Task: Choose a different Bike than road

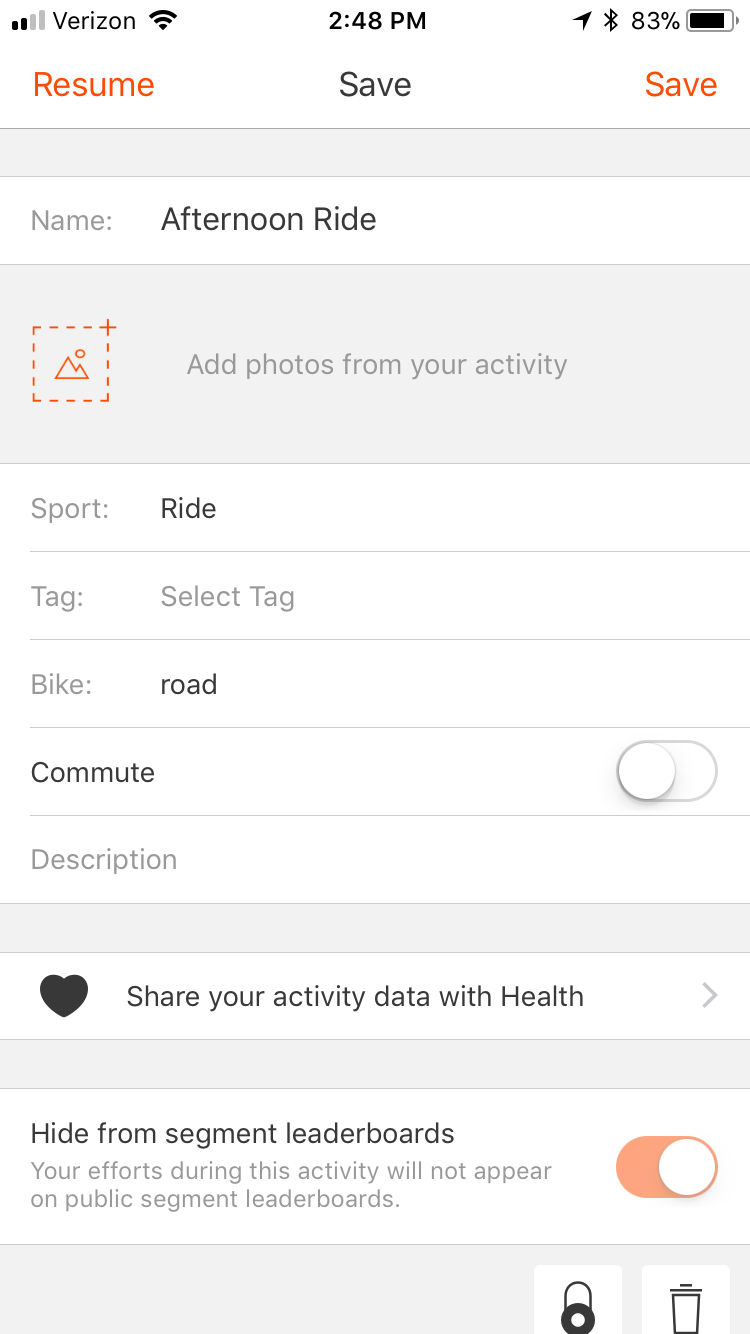Action: pyautogui.click(x=375, y=684)
